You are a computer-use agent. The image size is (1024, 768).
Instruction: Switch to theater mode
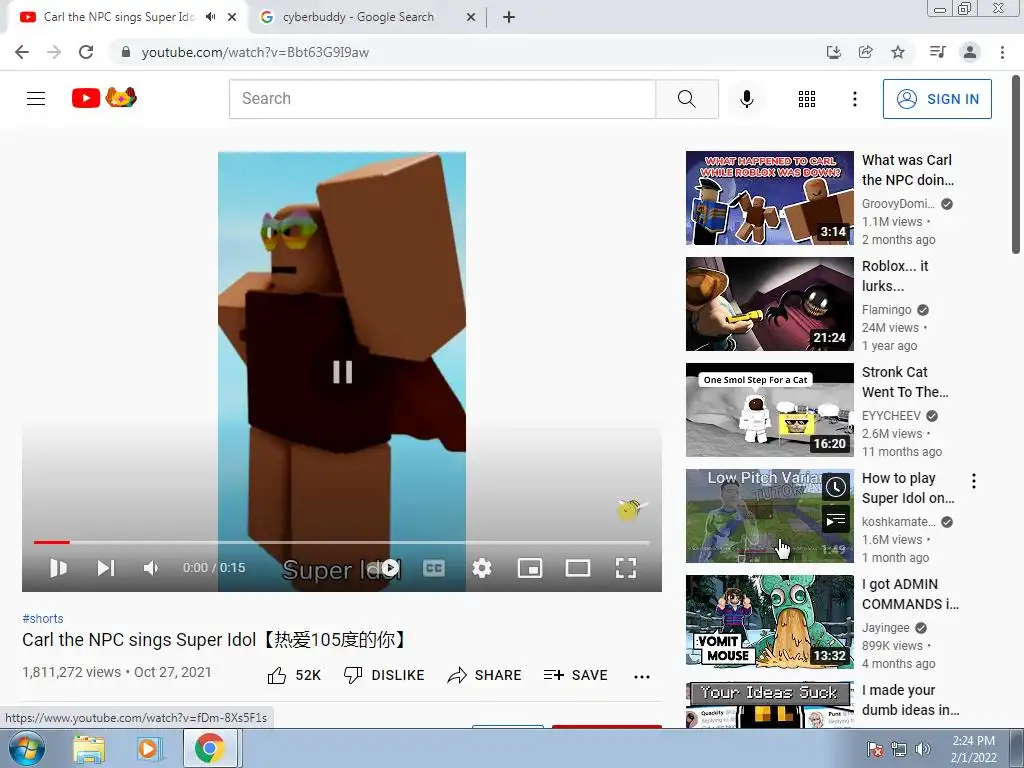tap(578, 568)
